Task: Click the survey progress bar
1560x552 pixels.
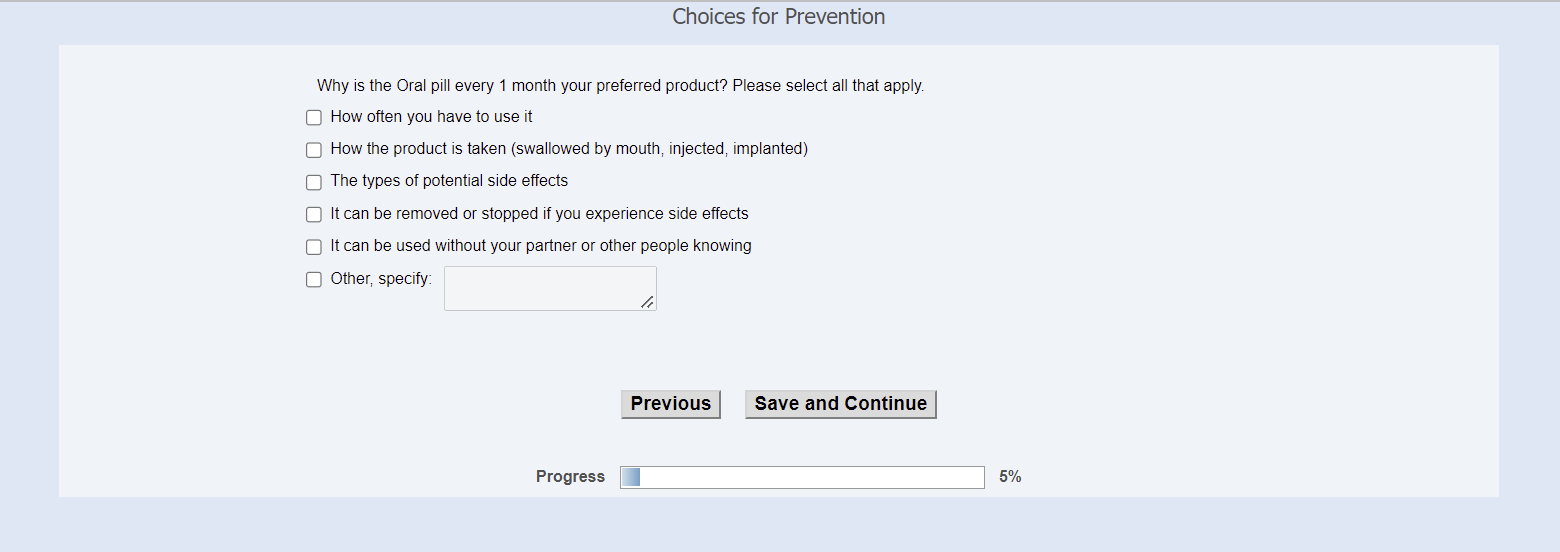Action: click(x=802, y=477)
